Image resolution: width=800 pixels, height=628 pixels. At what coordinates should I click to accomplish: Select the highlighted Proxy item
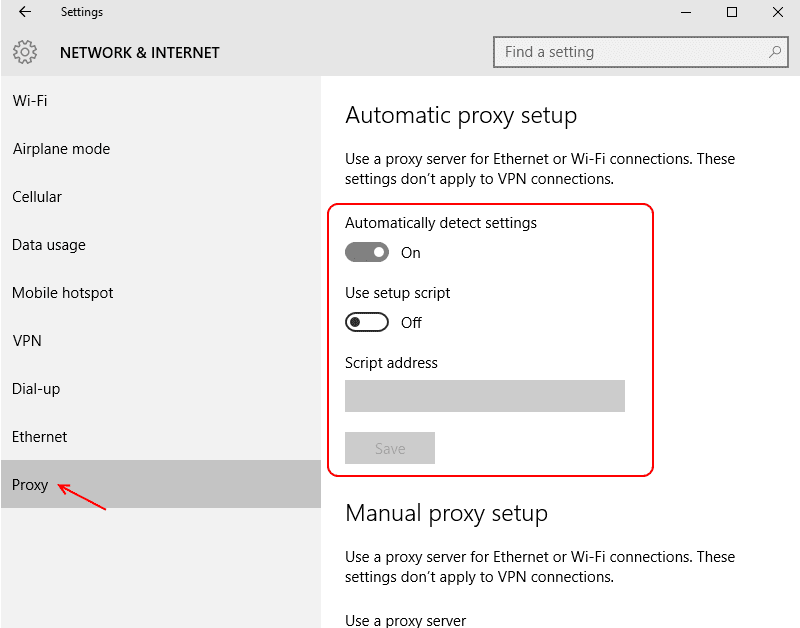30,485
